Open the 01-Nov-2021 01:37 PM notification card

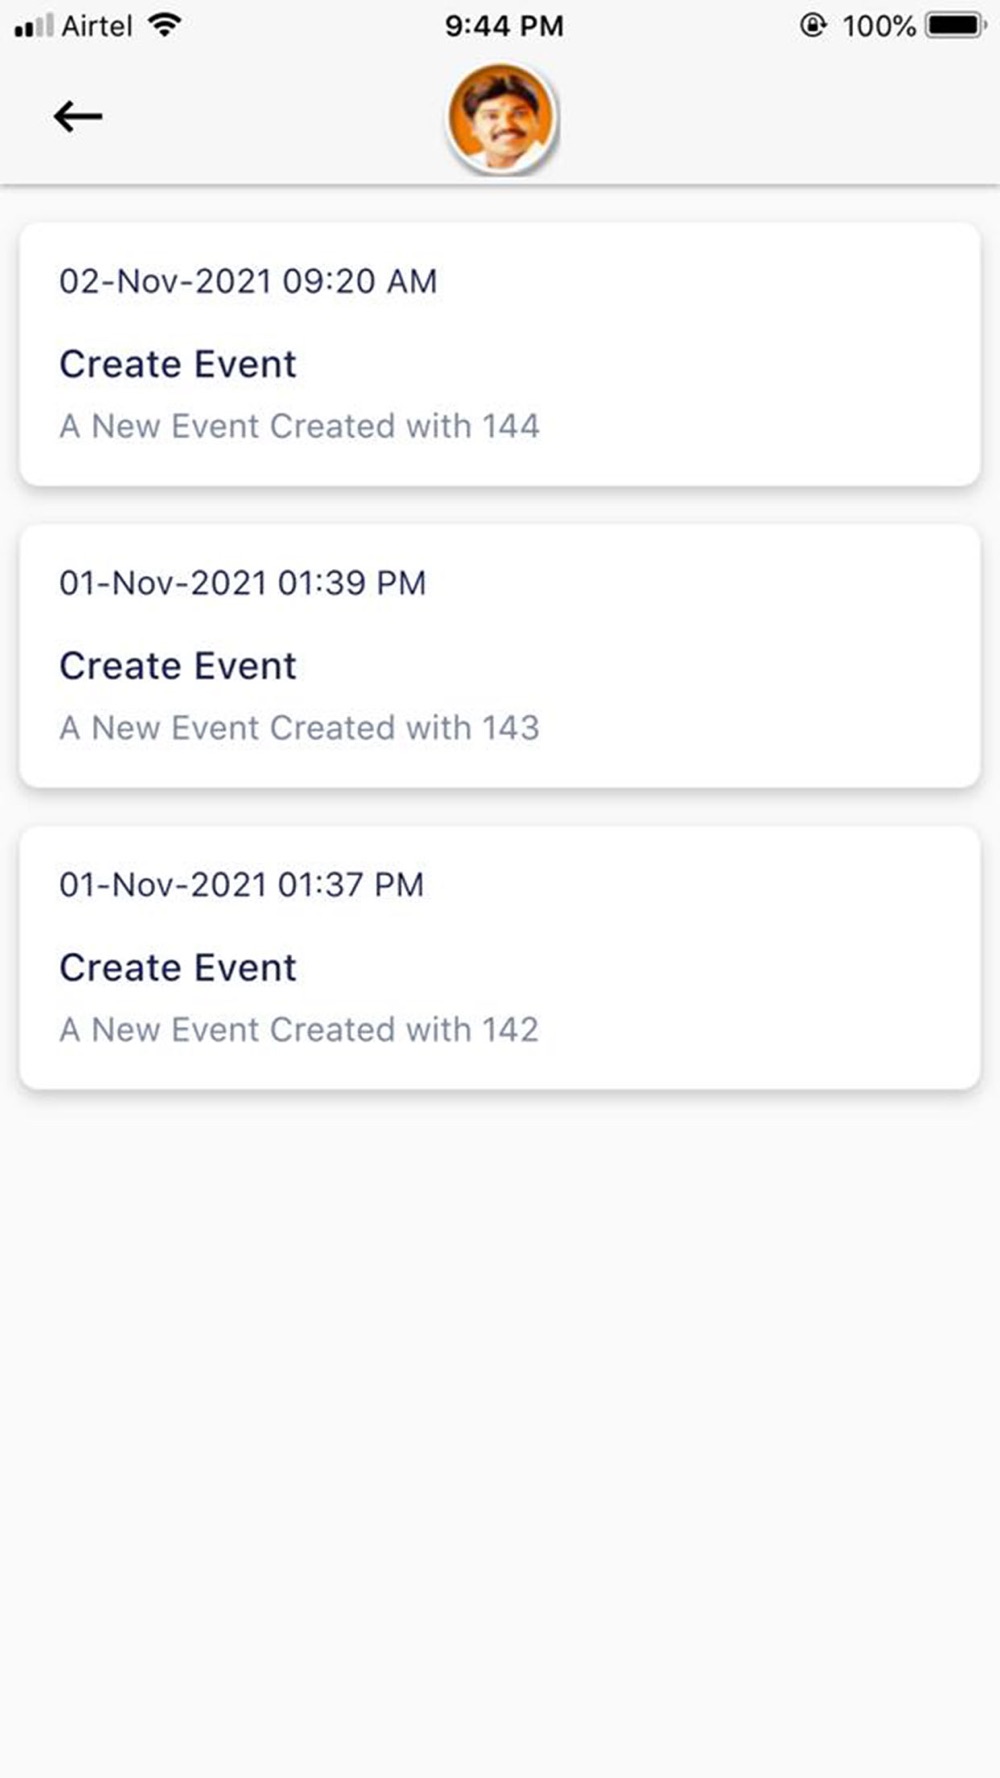[x=500, y=958]
